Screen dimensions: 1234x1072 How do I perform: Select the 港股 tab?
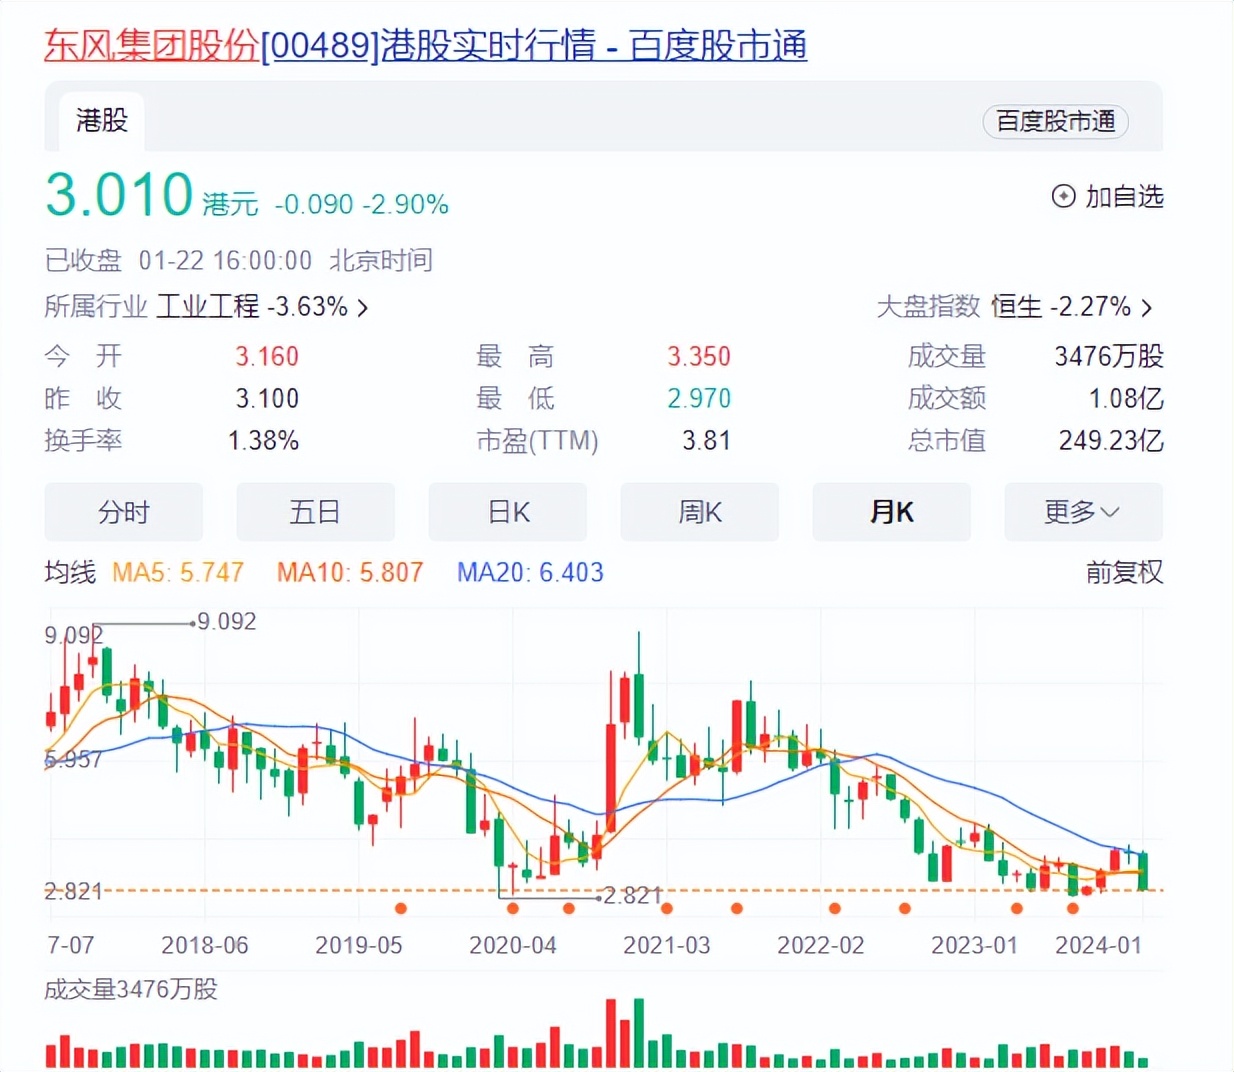101,121
